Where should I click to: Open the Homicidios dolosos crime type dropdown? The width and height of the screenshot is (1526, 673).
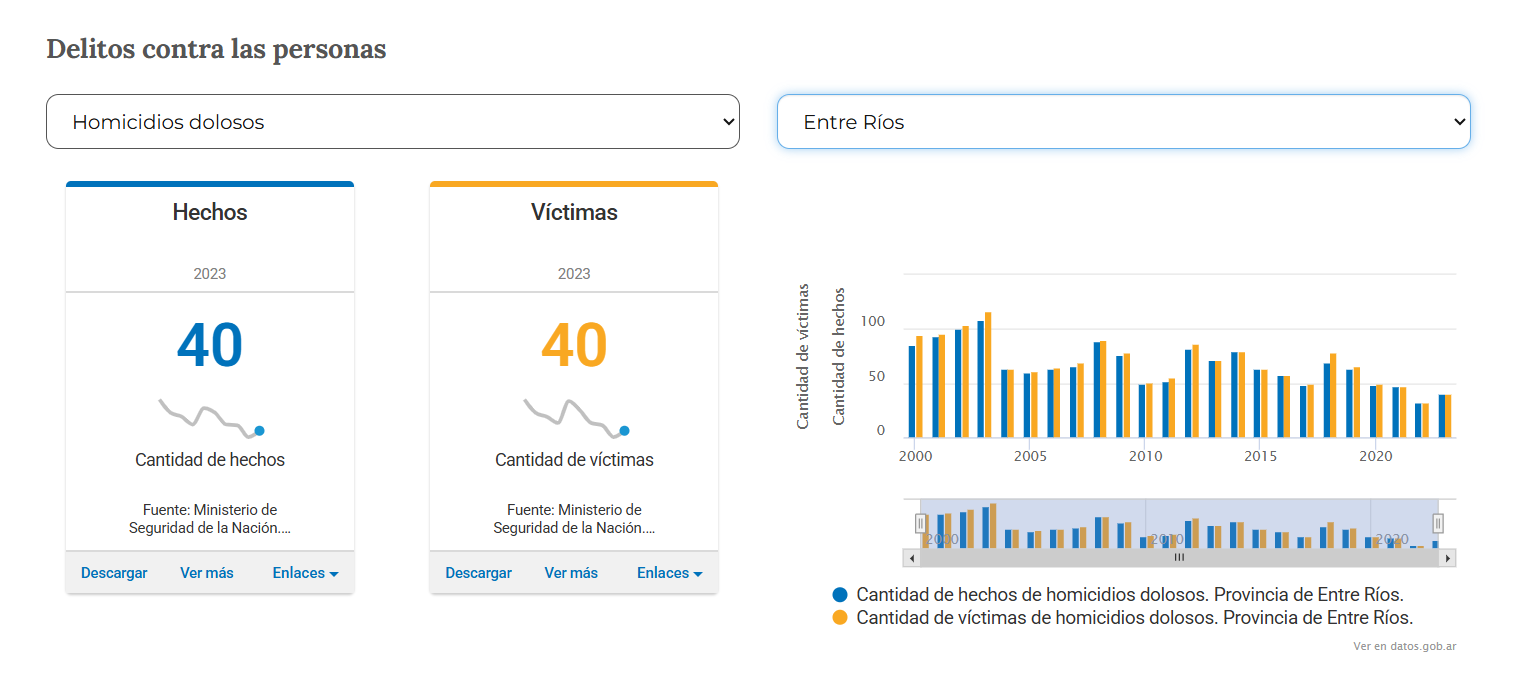(x=392, y=122)
